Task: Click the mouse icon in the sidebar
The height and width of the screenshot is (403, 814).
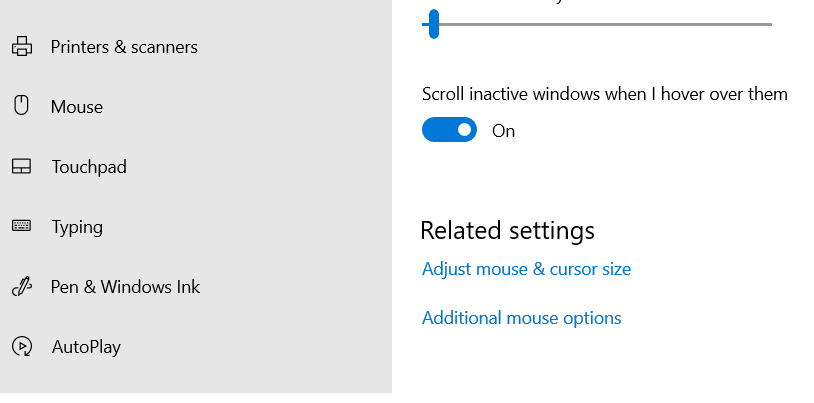Action: pyautogui.click(x=21, y=105)
